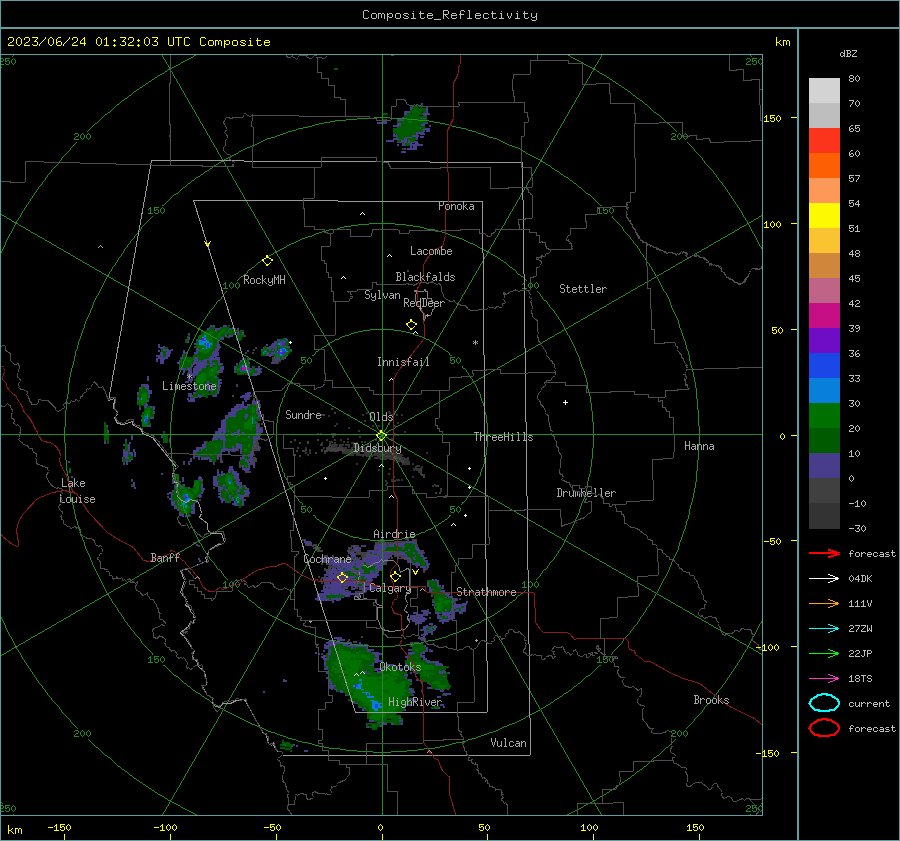
Task: Click the Vulcan town label
Action: coord(508,743)
